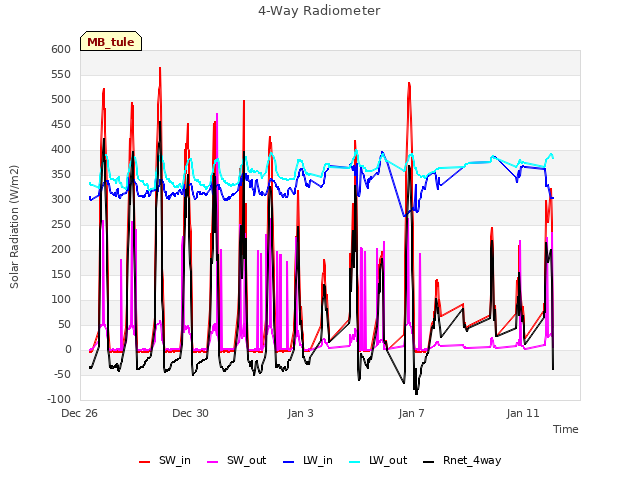Select the MB_tule annotation label
This screenshot has height=480, width=640.
pos(111,42)
